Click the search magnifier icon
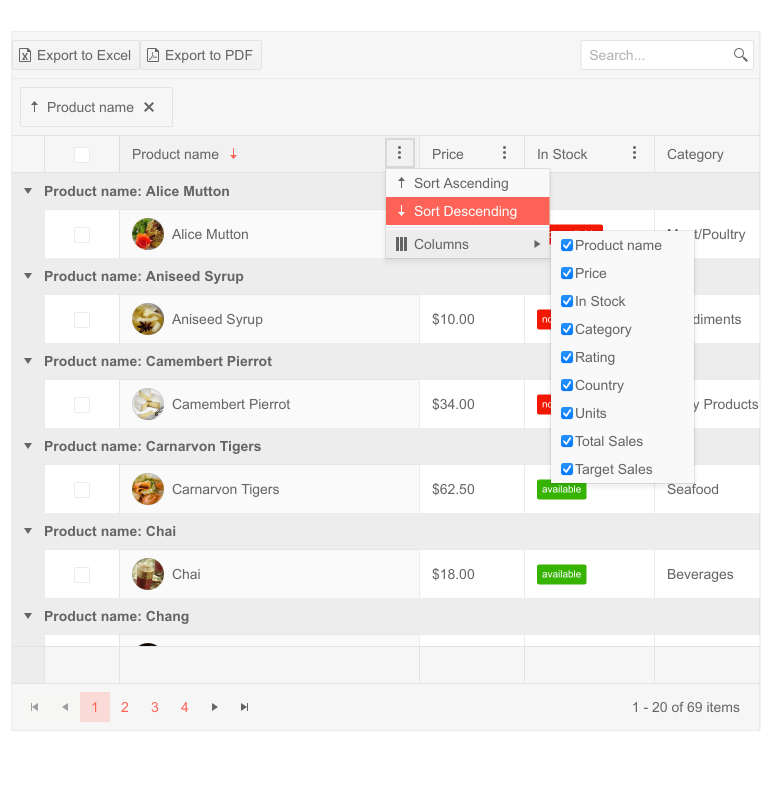The image size is (770, 791). (740, 55)
